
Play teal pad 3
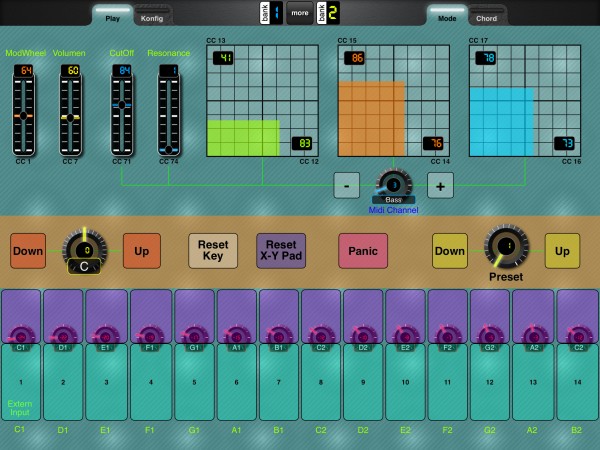pyautogui.click(x=106, y=382)
